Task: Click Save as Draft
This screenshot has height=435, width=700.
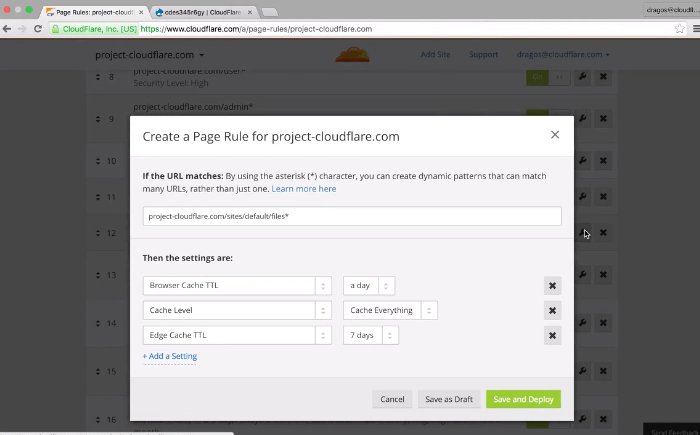Action: (449, 399)
